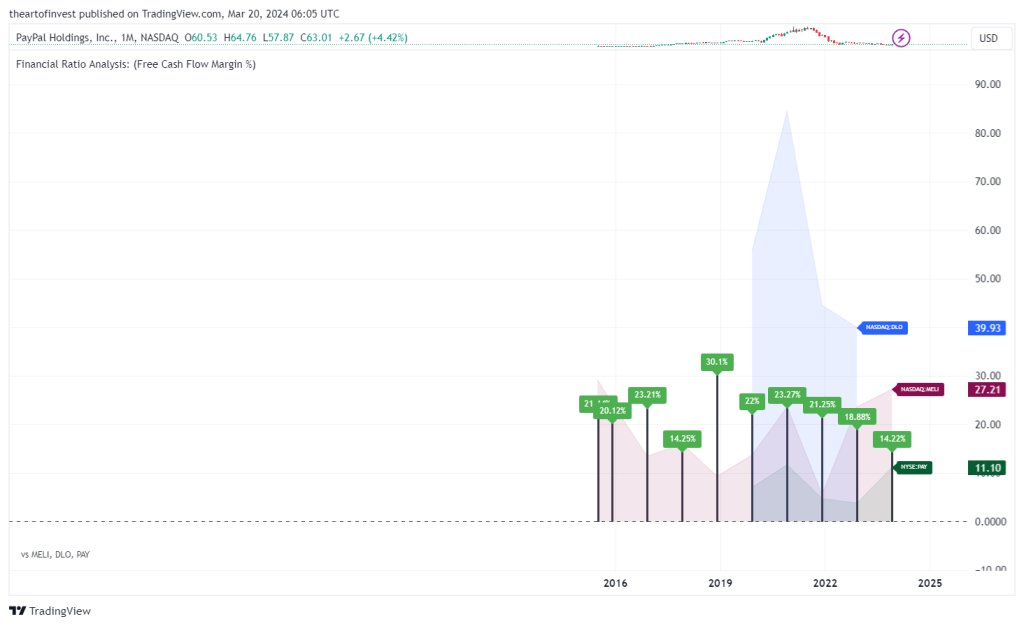1024x626 pixels.
Task: Click the 23.27% data marker
Action: (x=787, y=394)
